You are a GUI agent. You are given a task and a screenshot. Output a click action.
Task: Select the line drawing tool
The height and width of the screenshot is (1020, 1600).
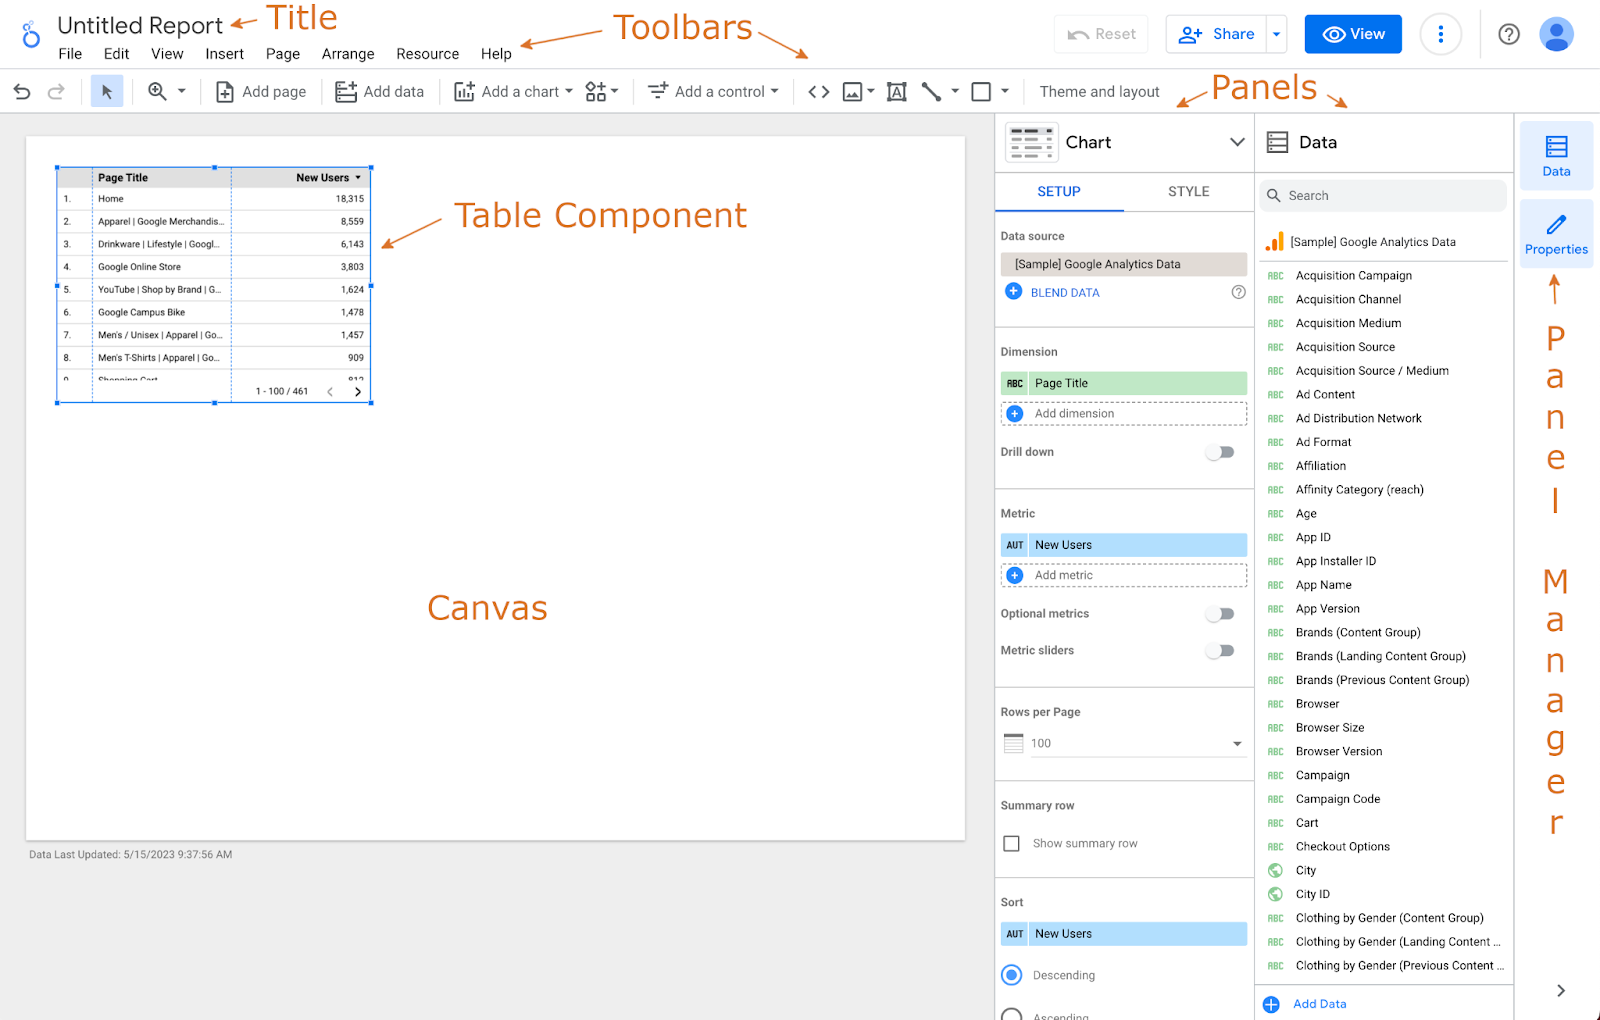click(x=931, y=92)
